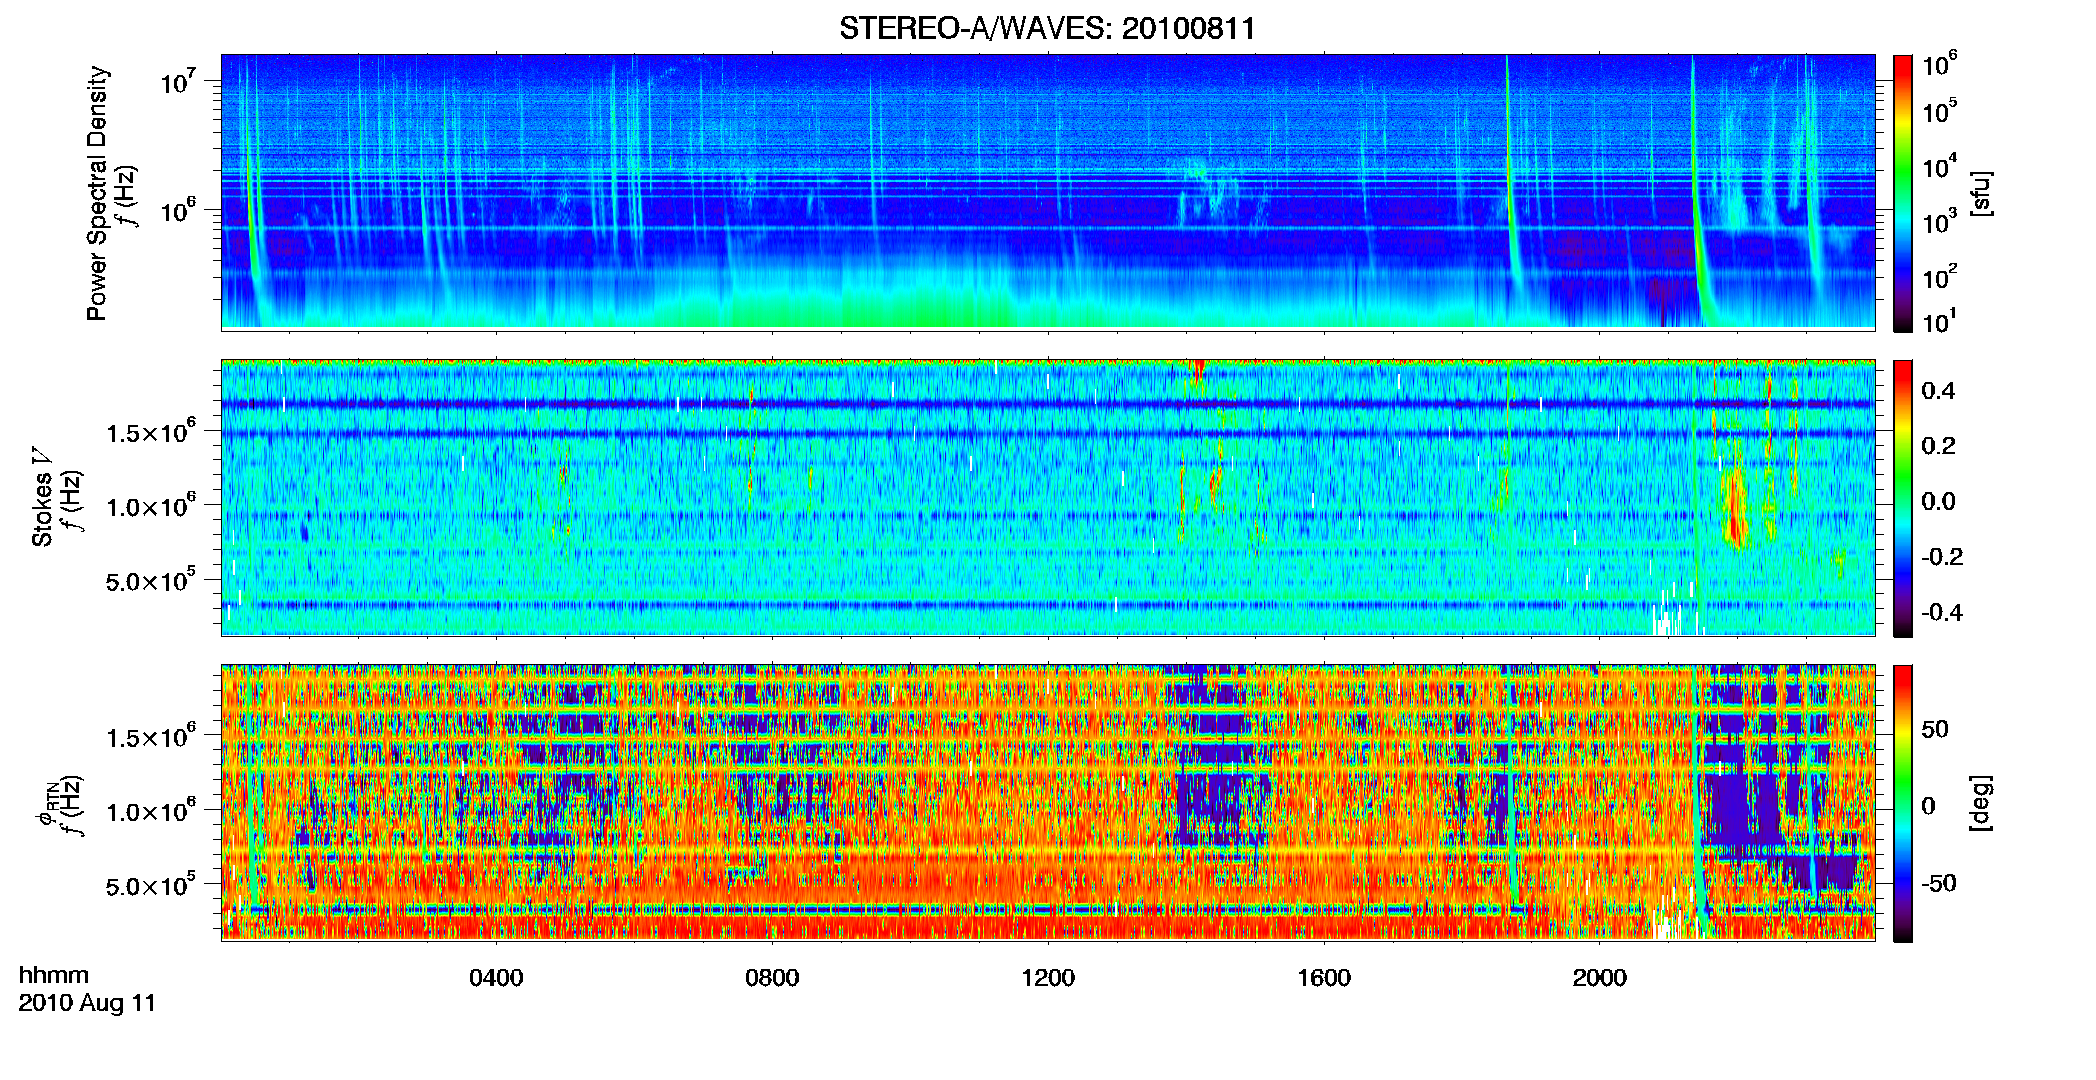Click the 10^6 frequency tick in top panel
Screen dimensions: 2096x1080
(x=176, y=210)
